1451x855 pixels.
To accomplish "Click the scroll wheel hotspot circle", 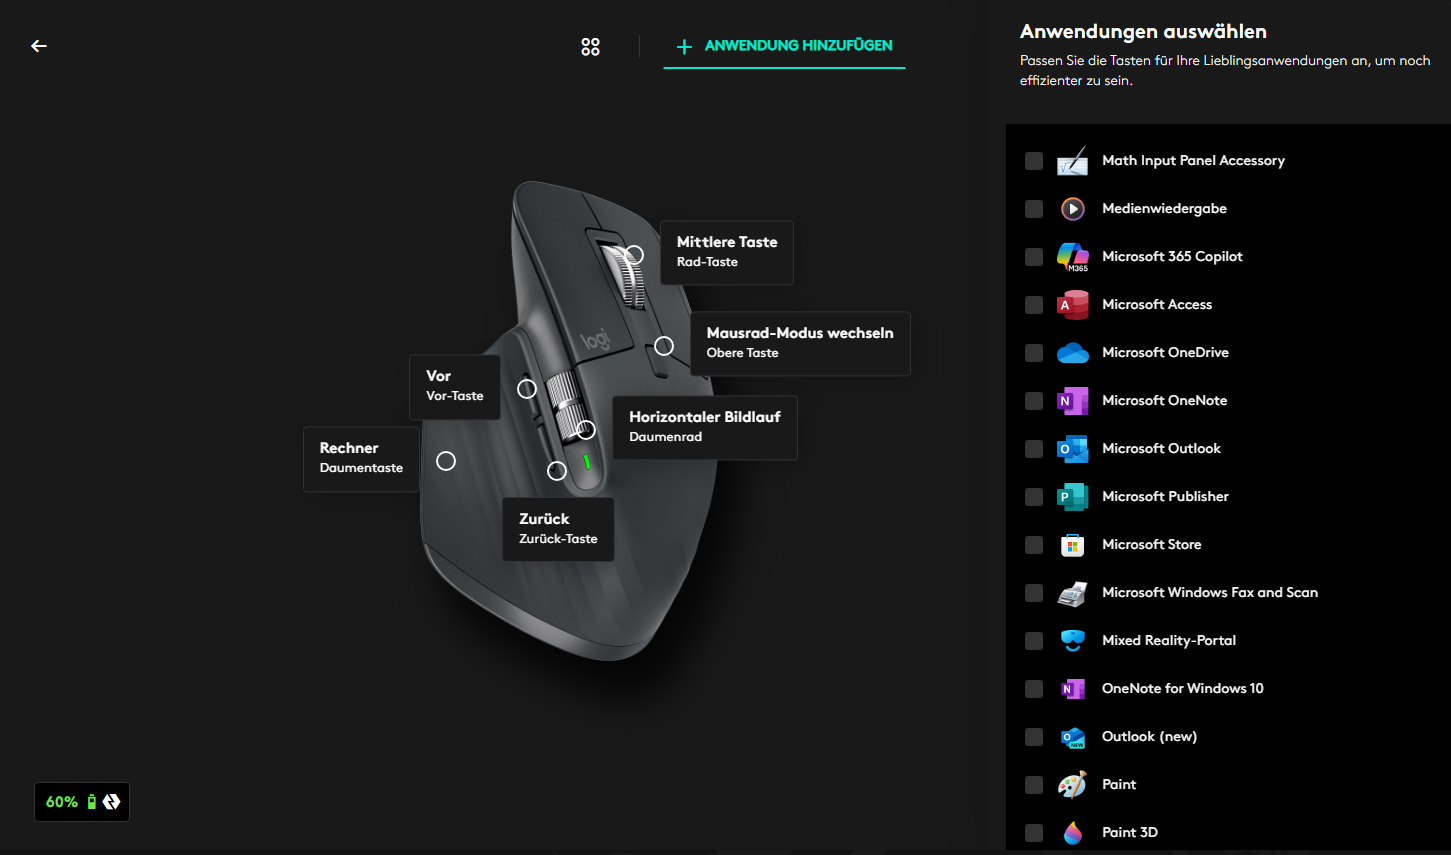I will [634, 255].
